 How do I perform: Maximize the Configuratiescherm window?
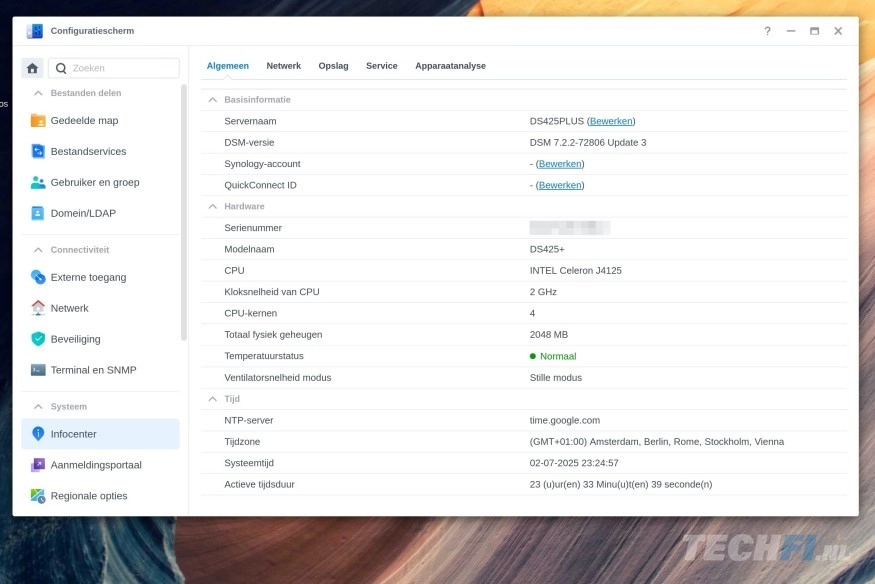click(814, 31)
